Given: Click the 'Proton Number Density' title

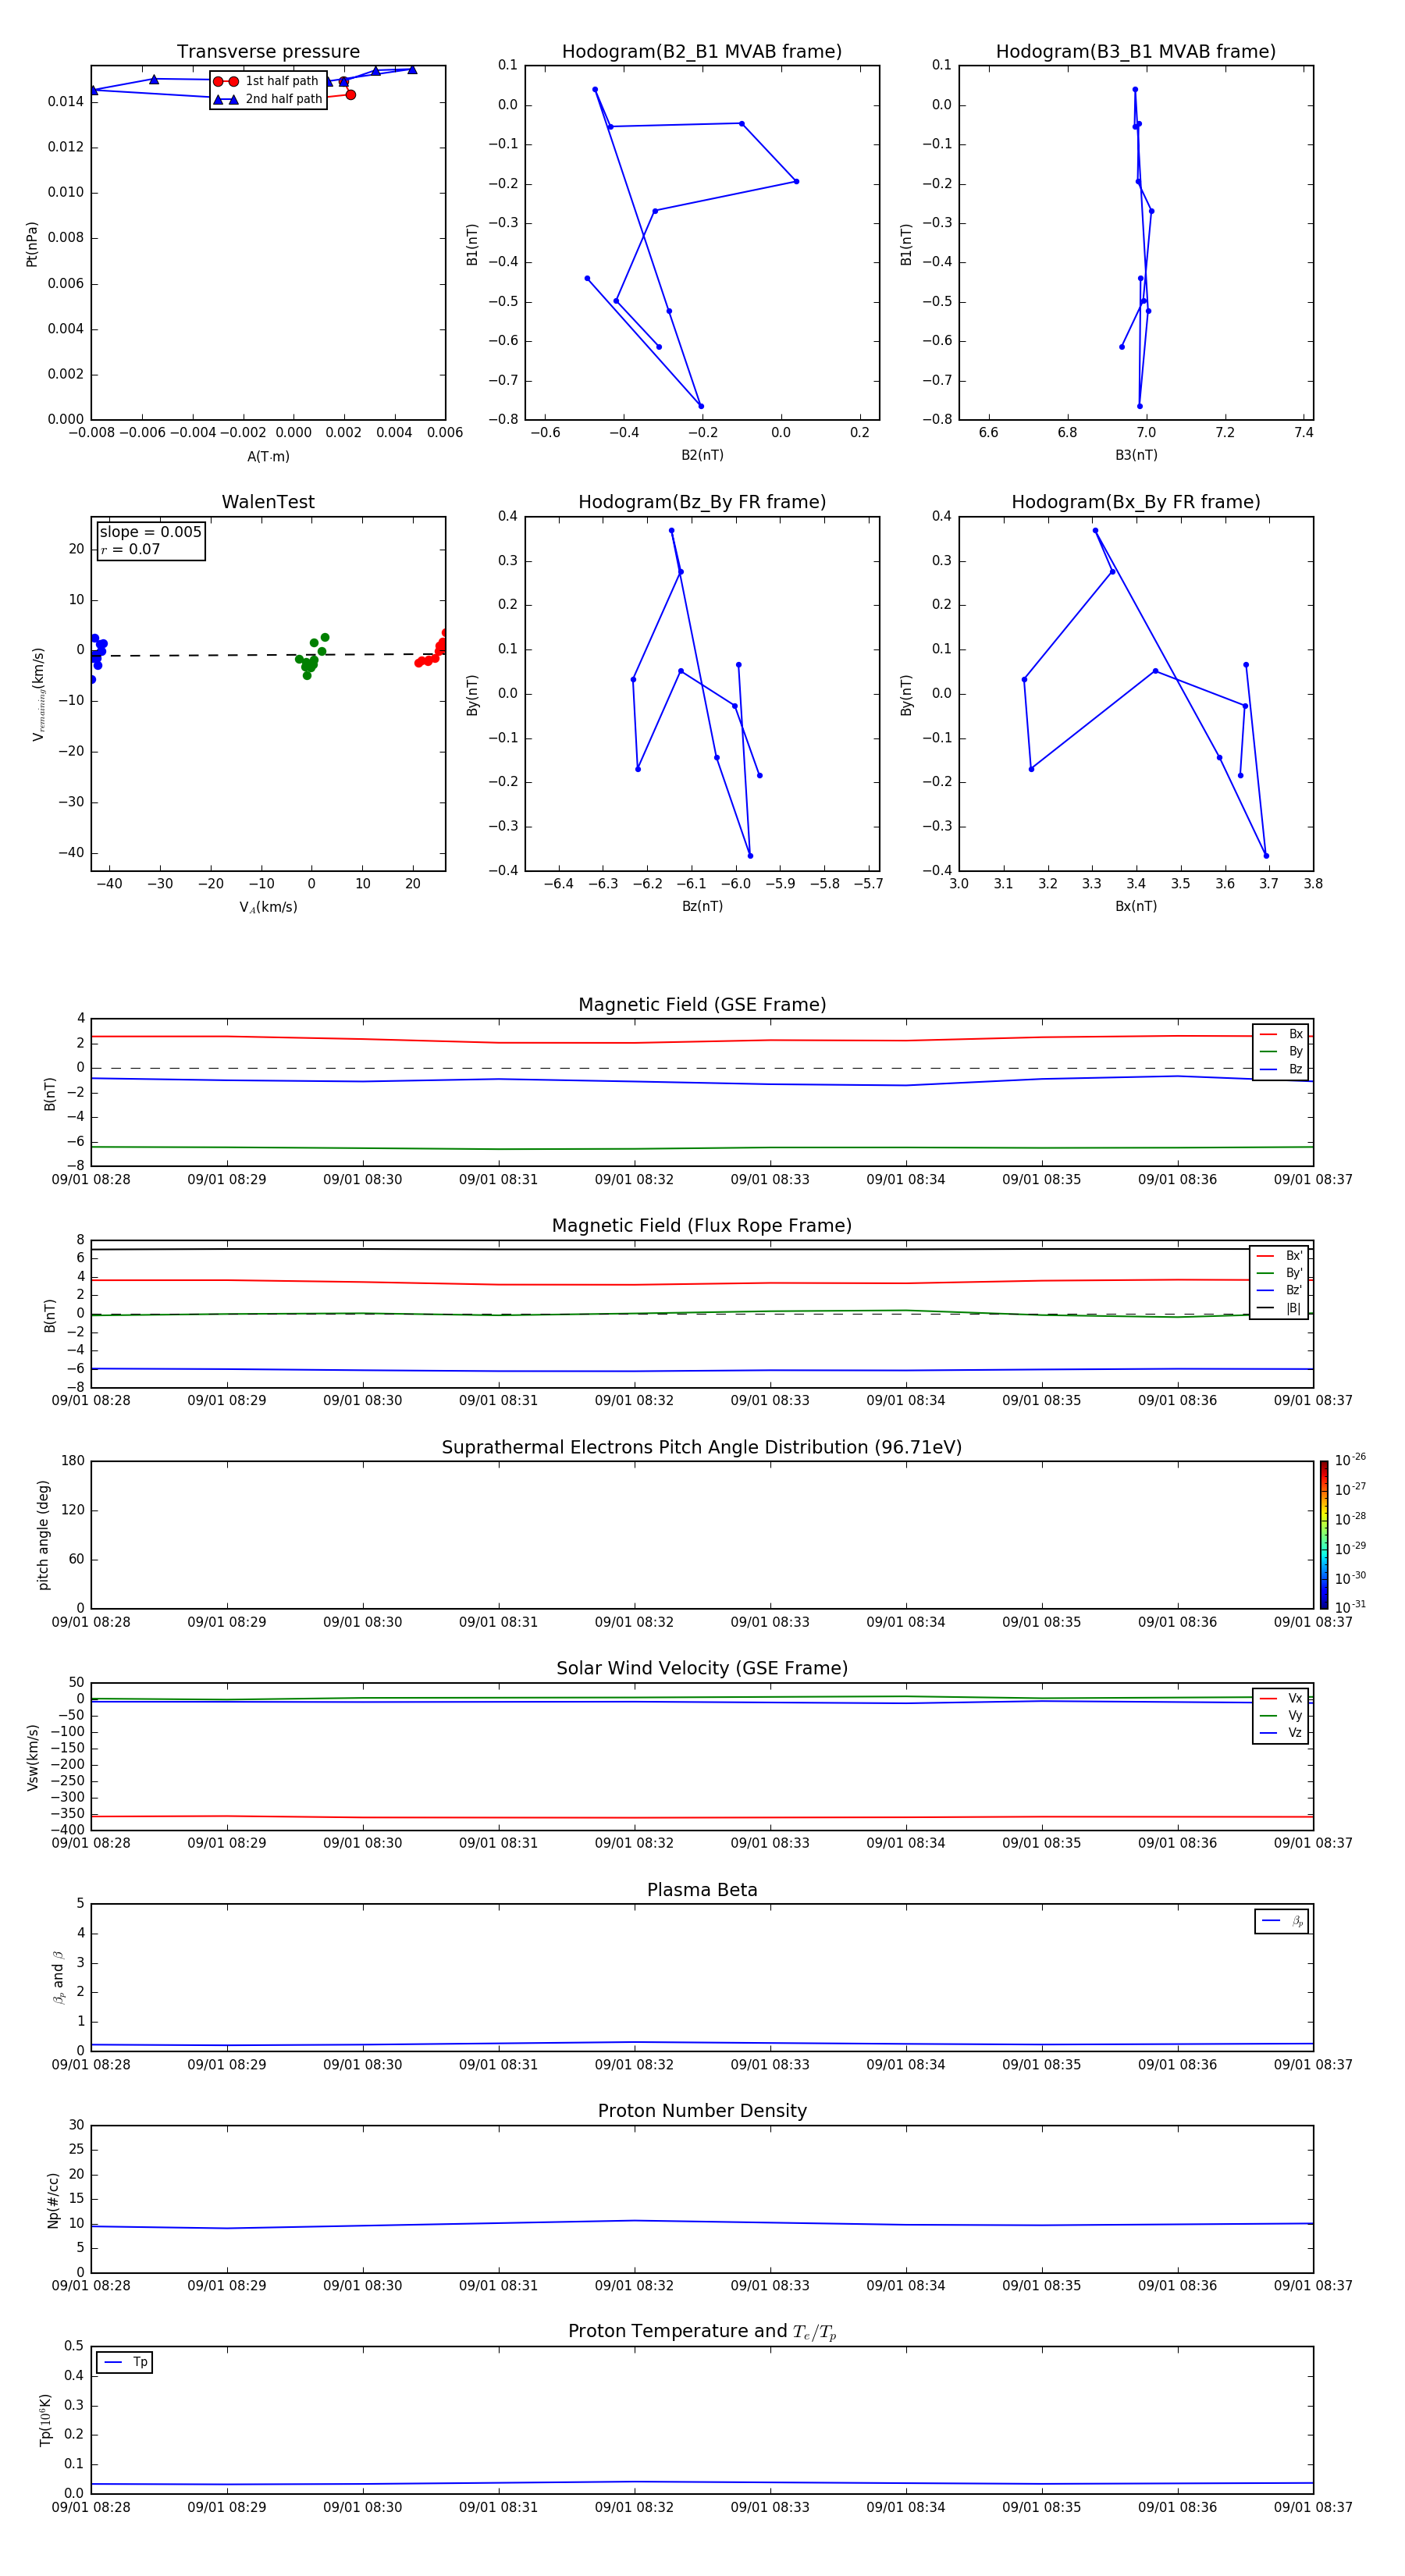Looking at the screenshot, I should pos(702,2111).
